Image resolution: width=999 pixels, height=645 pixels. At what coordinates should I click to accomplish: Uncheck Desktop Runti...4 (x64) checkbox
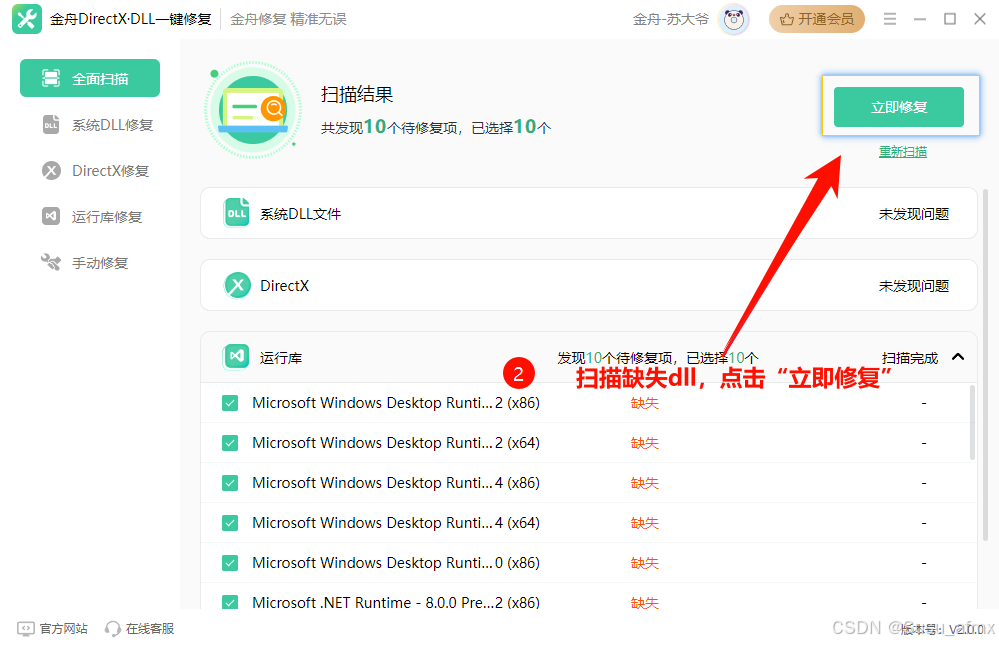230,523
